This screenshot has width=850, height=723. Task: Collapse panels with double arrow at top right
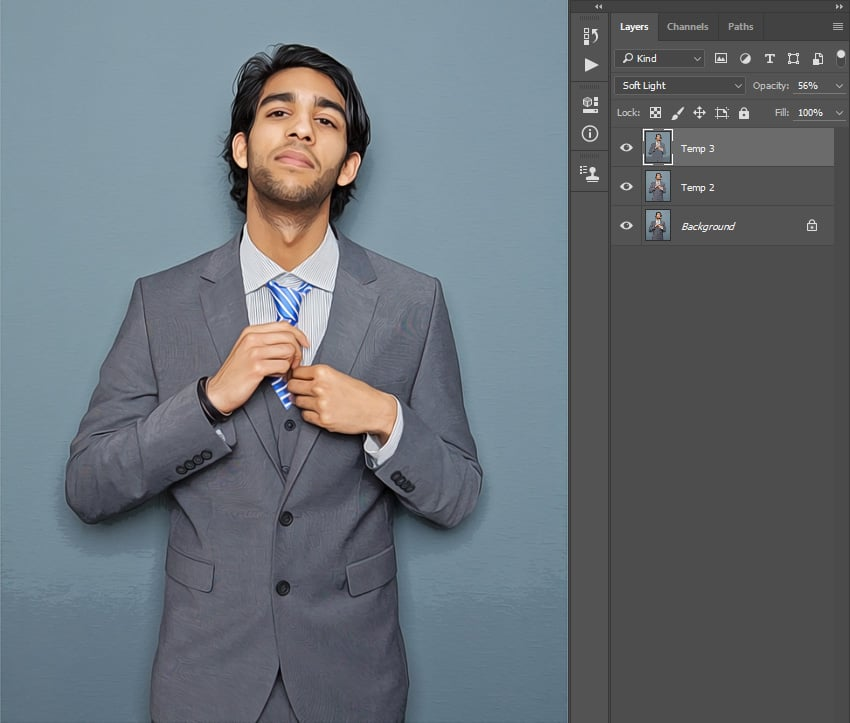point(840,7)
